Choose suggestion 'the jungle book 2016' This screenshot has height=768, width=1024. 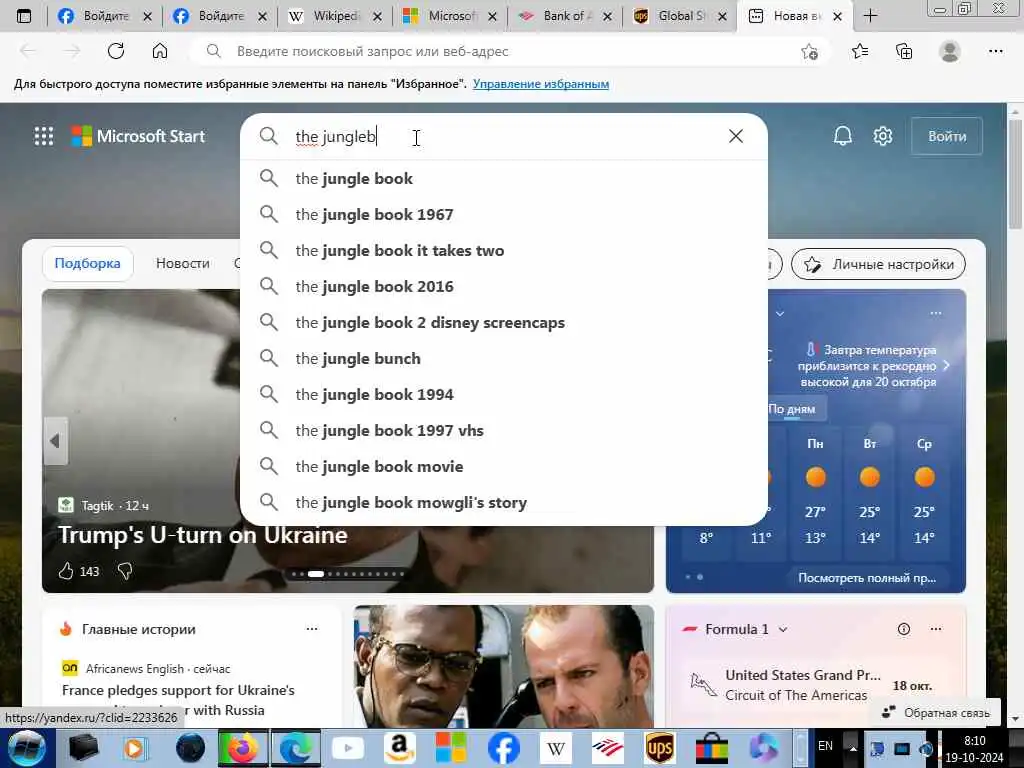pyautogui.click(x=504, y=286)
